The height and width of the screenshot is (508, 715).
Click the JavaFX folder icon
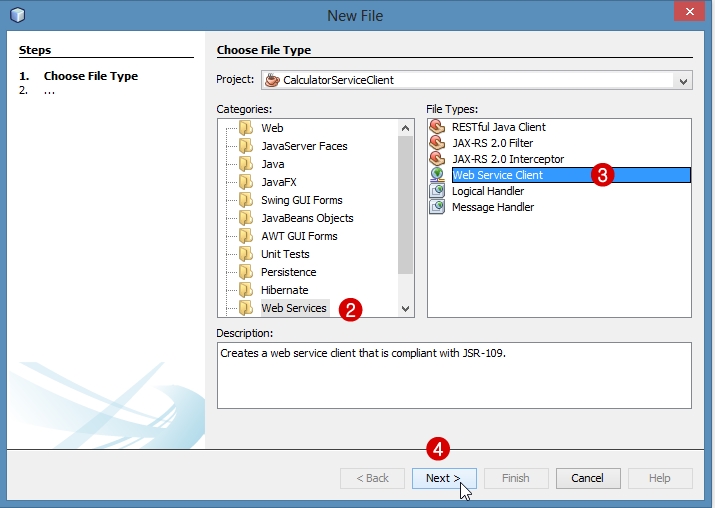(x=246, y=182)
